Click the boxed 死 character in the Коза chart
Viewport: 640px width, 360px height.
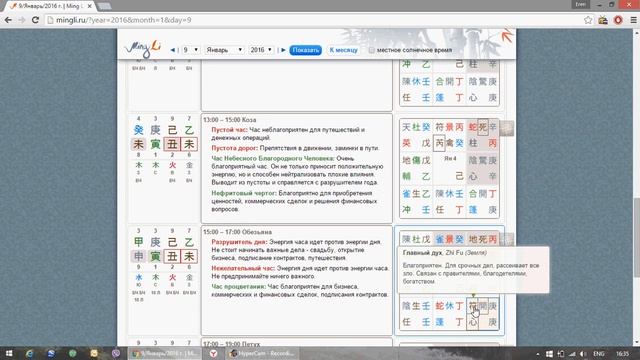(483, 127)
